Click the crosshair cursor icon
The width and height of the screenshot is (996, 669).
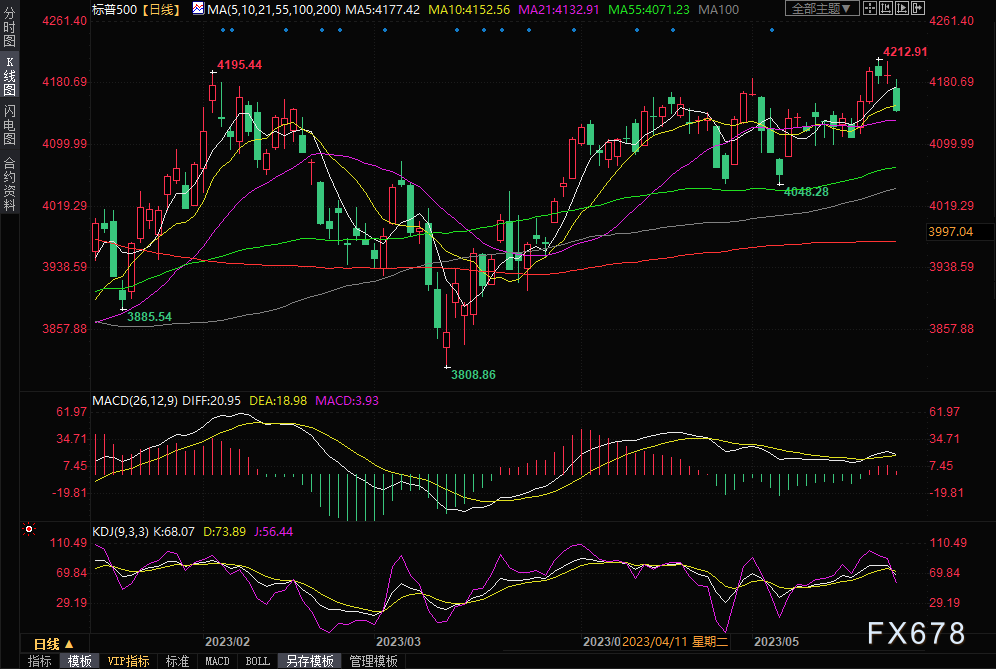871,9
